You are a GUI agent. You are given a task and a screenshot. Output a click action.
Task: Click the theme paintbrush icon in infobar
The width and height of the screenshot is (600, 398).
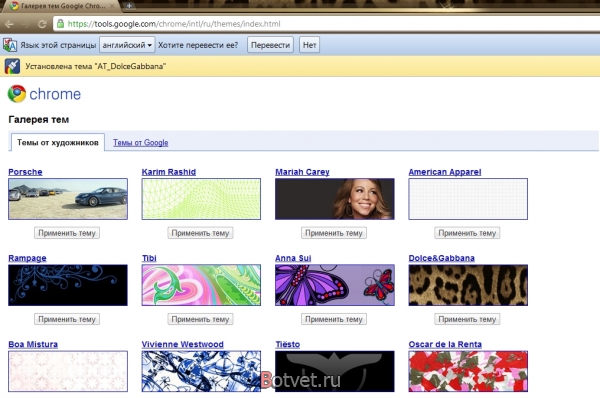pos(12,66)
